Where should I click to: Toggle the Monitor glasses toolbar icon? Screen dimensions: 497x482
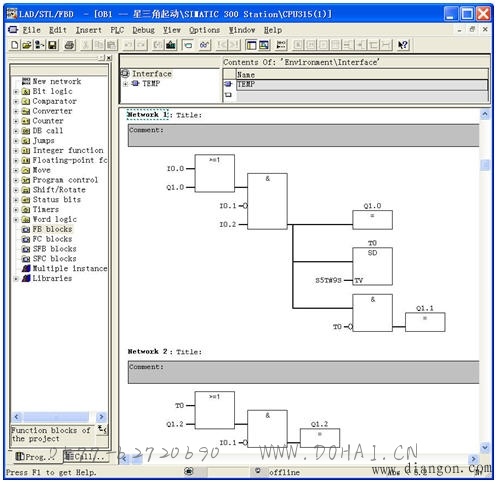pyautogui.click(x=204, y=45)
